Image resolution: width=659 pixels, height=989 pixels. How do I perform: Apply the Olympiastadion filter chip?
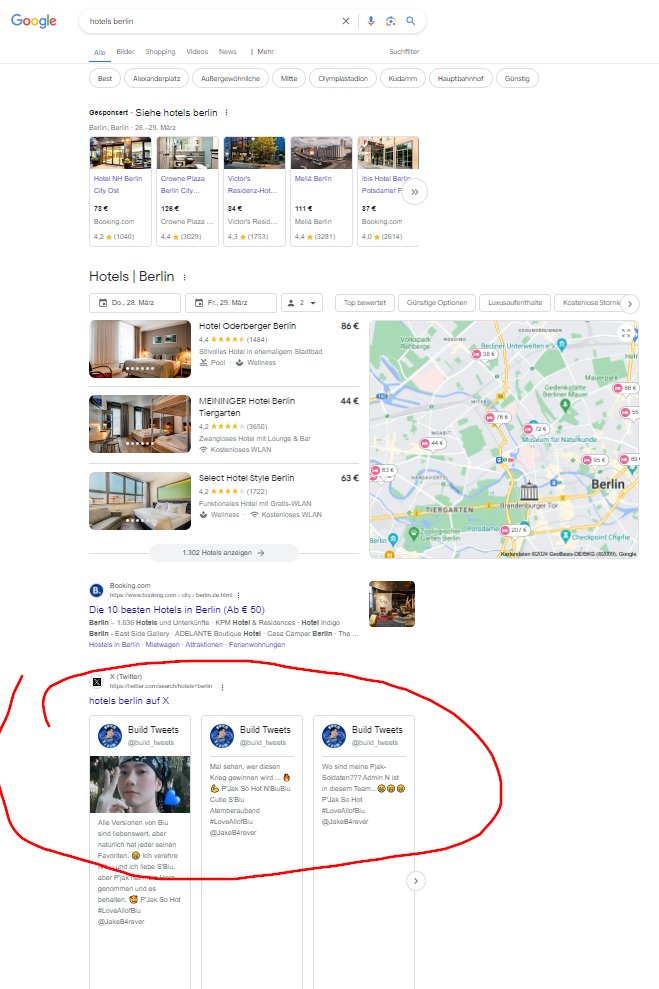[x=343, y=79]
